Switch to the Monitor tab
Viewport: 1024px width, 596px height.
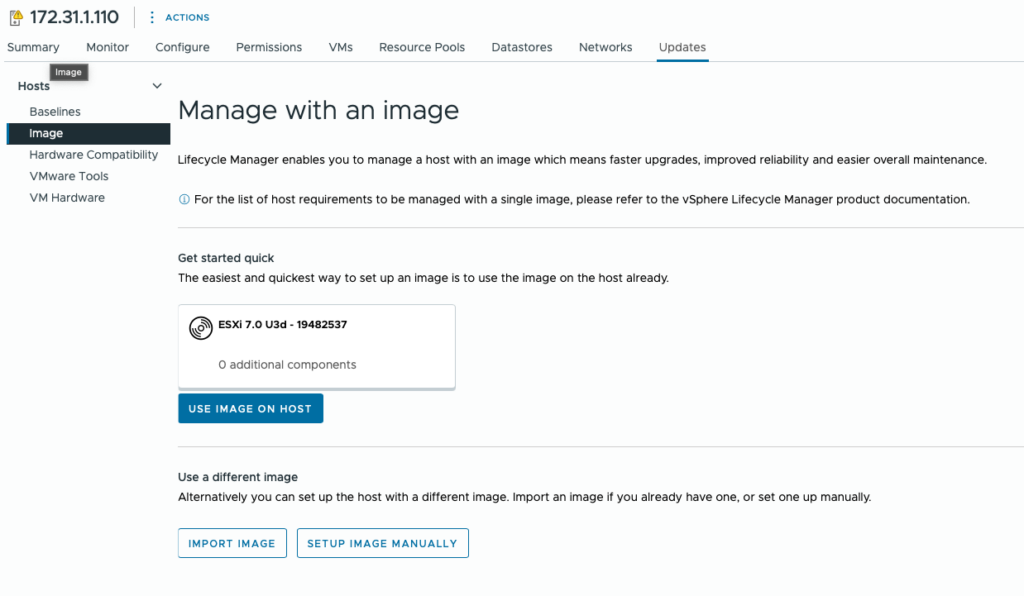108,47
